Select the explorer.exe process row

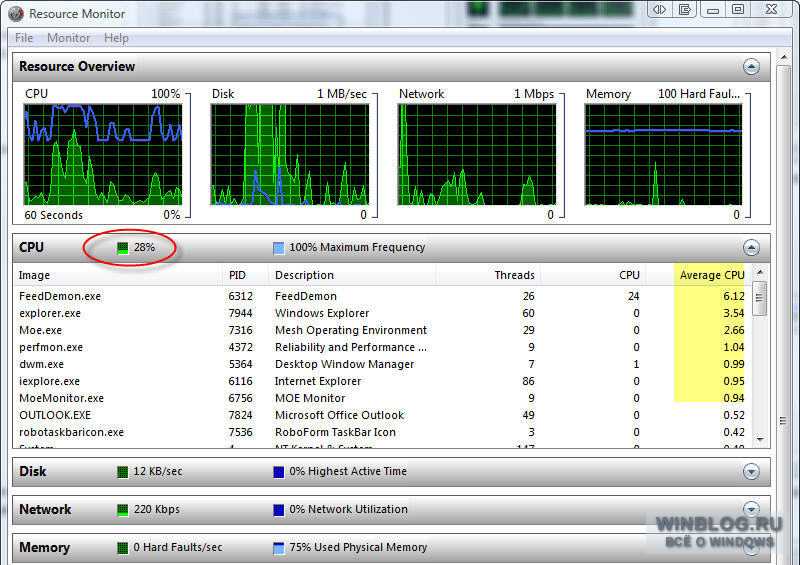(x=382, y=313)
